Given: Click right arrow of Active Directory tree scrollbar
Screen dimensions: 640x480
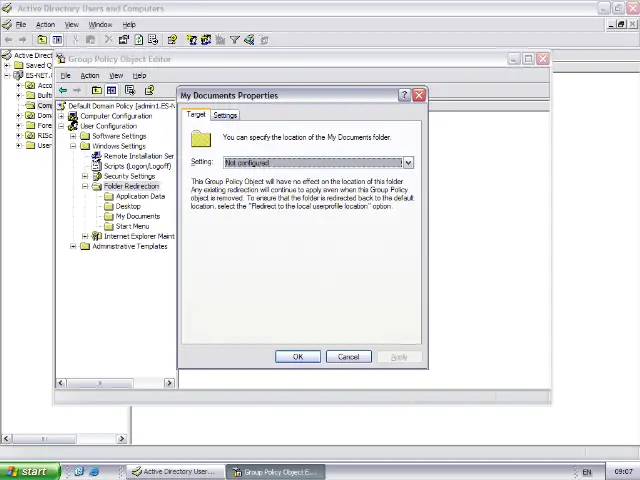Looking at the screenshot, I should coord(121,438).
